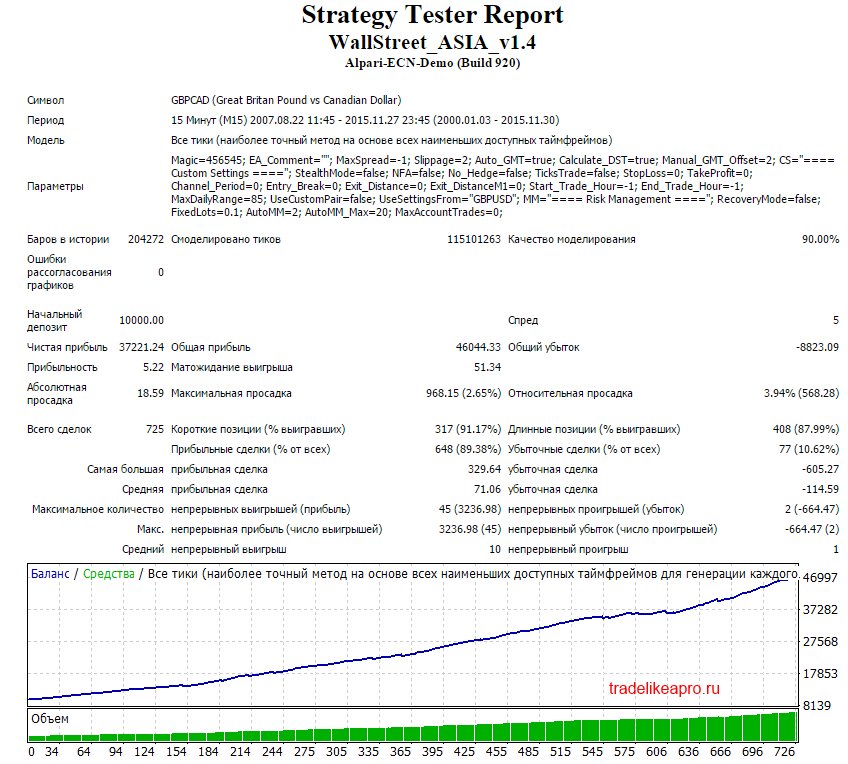Screen dimensions: 848x764
Task: Click chart axis value 46997
Action: (820, 577)
